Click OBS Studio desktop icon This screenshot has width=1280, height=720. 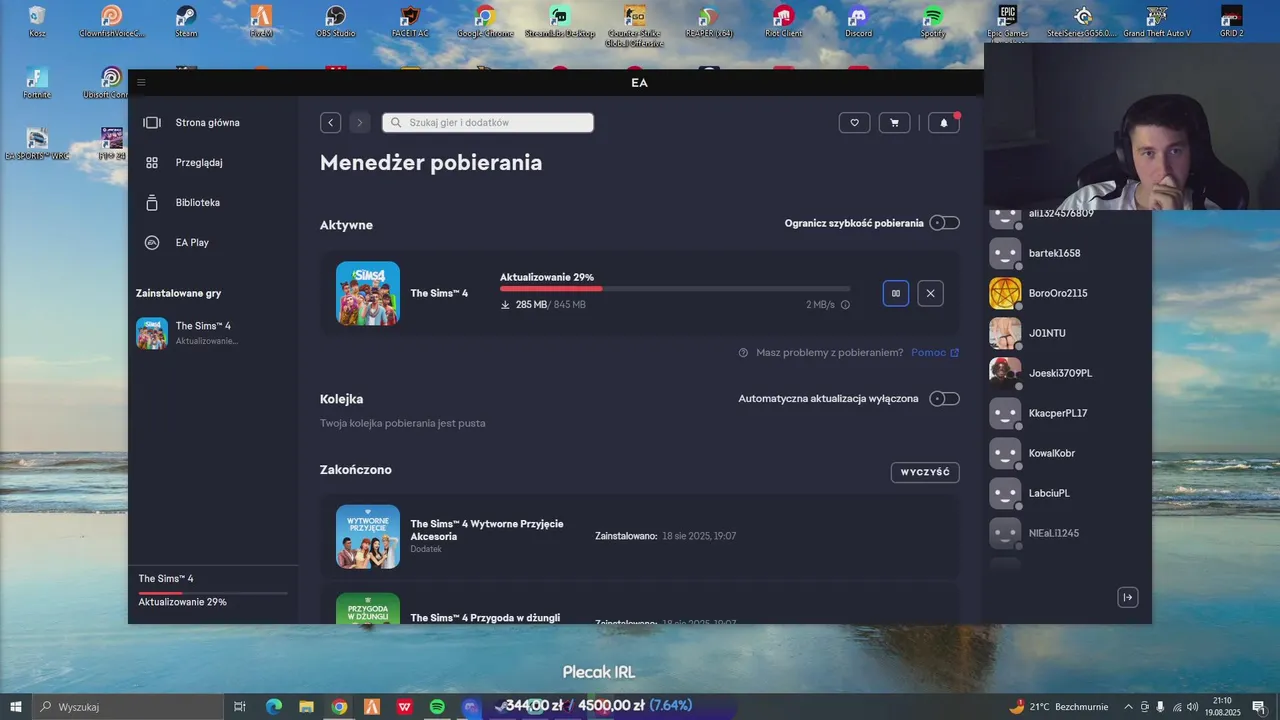(x=336, y=21)
